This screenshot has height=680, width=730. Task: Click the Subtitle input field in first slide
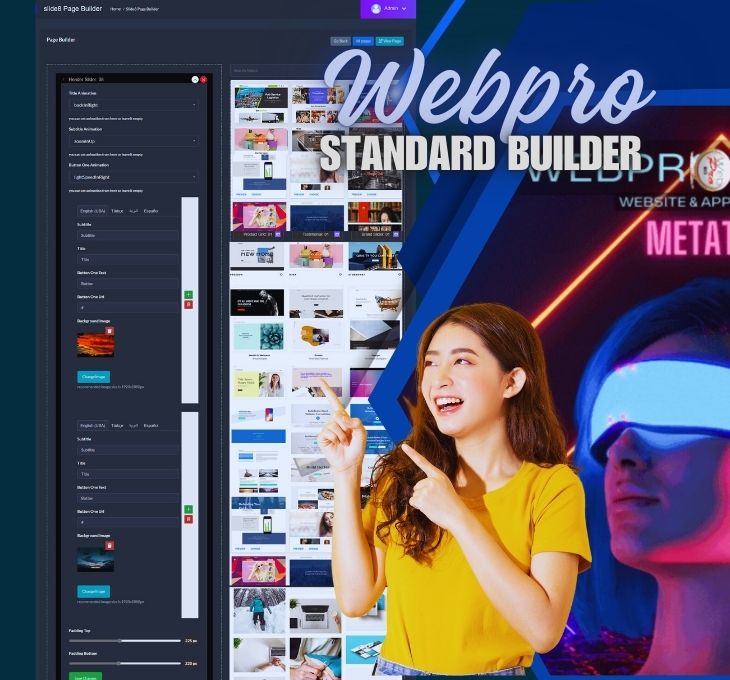click(127, 236)
